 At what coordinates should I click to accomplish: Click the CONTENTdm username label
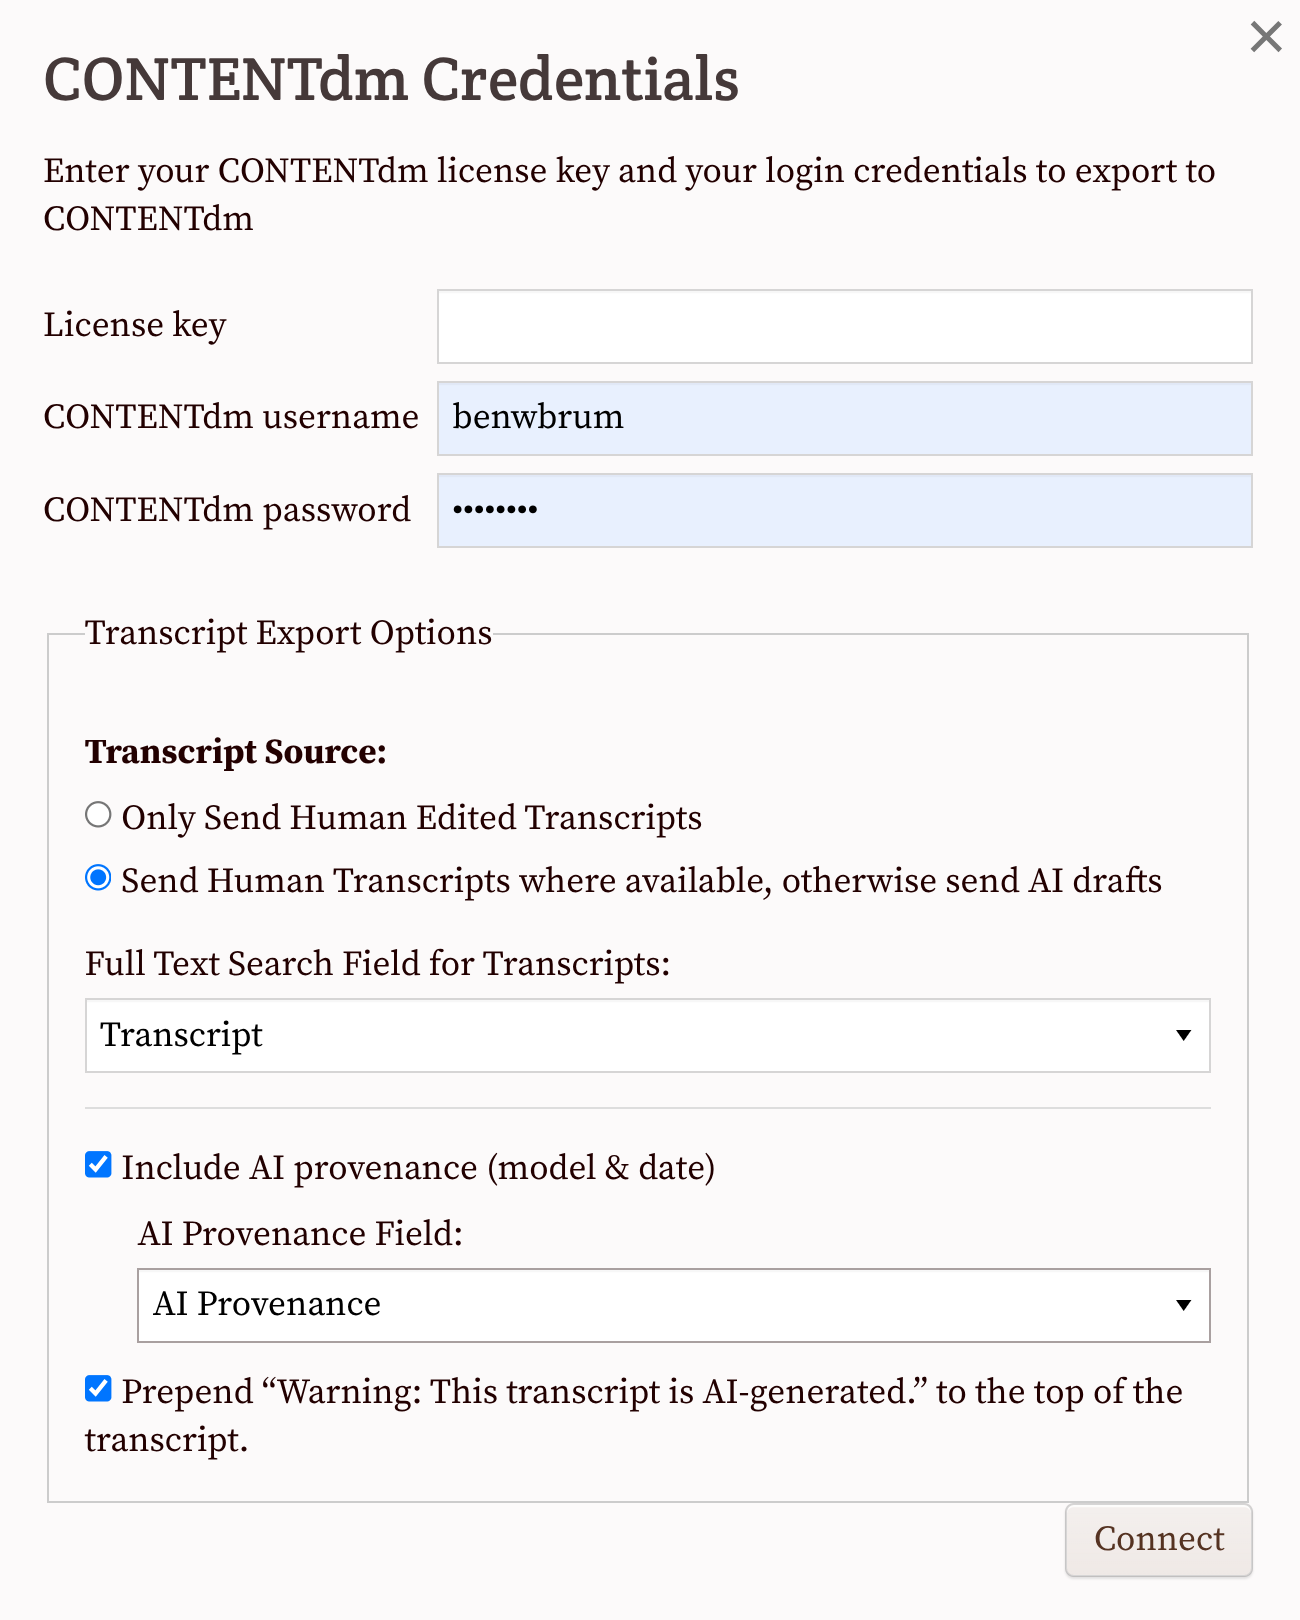[231, 417]
